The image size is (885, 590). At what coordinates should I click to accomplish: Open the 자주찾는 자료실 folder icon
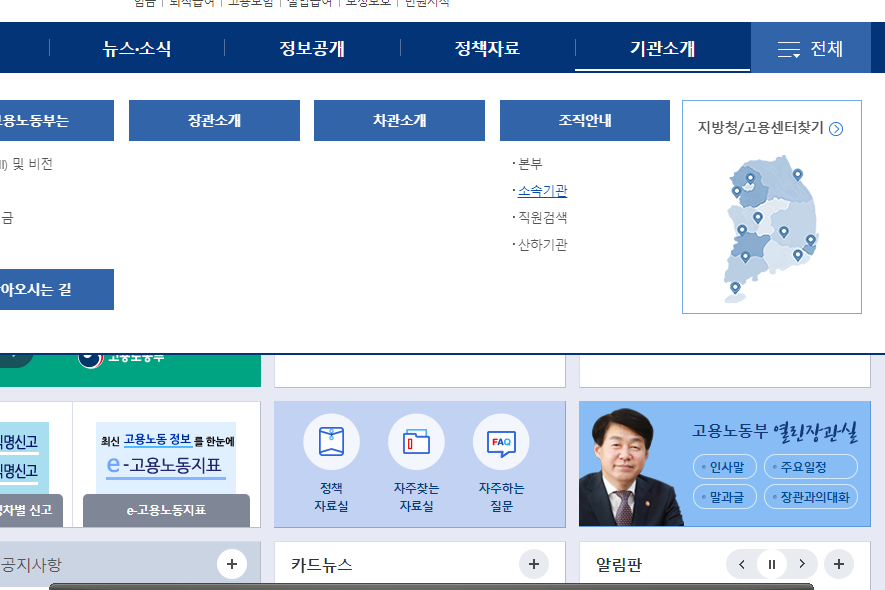(x=416, y=442)
